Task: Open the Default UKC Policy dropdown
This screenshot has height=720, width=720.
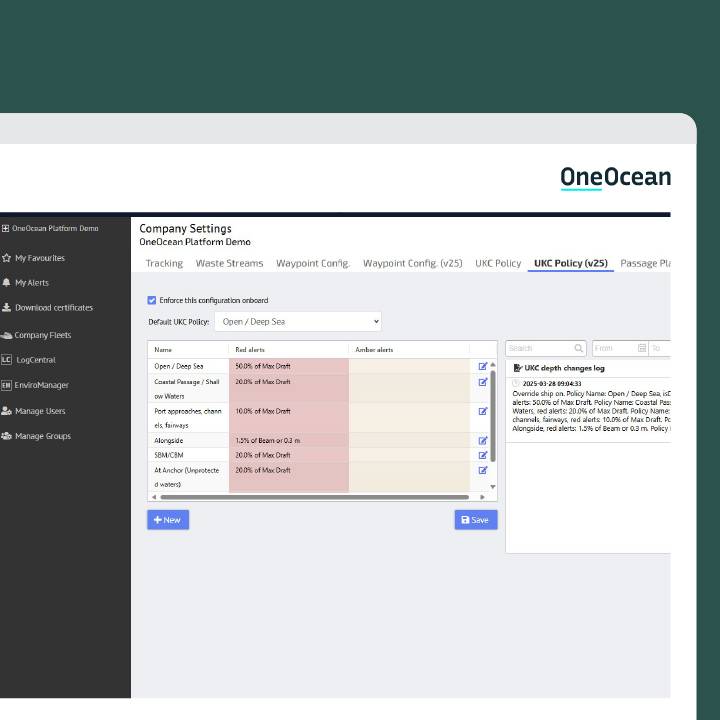Action: pos(298,322)
